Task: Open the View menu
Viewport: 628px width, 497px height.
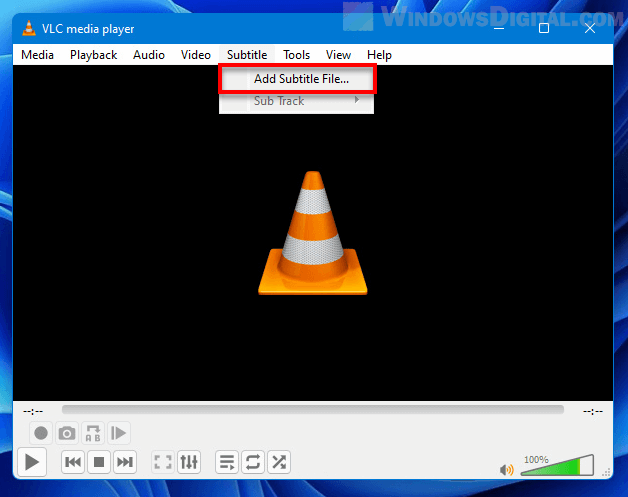Action: click(338, 55)
